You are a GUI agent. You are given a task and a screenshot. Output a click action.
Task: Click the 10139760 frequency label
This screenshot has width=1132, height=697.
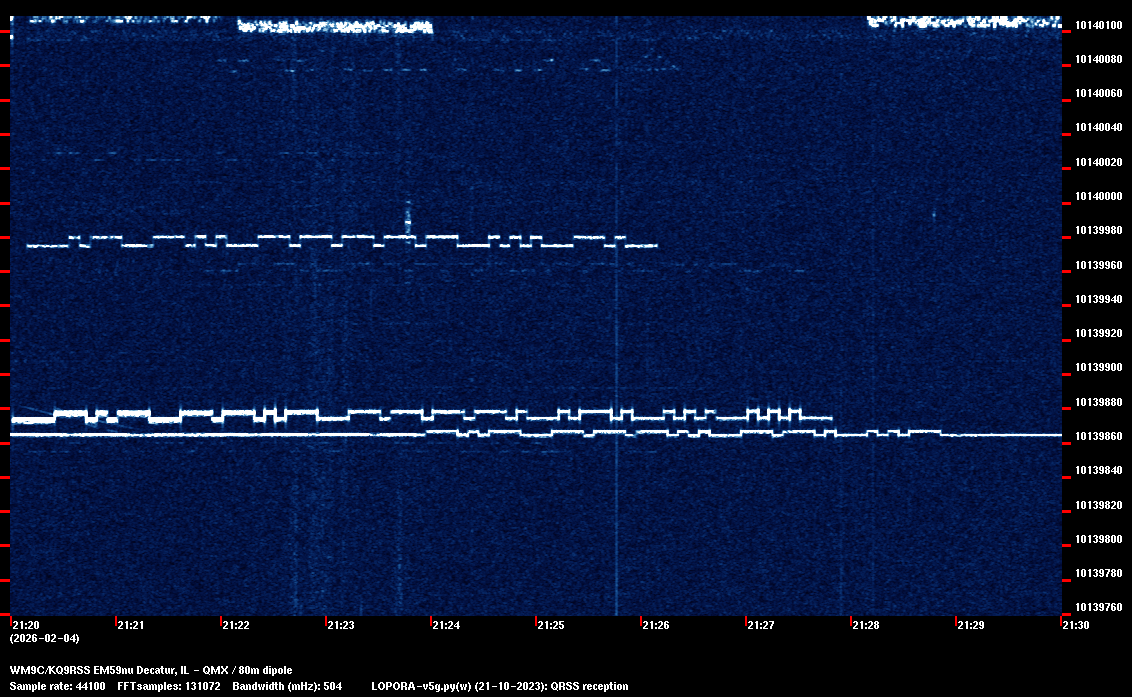1098,607
